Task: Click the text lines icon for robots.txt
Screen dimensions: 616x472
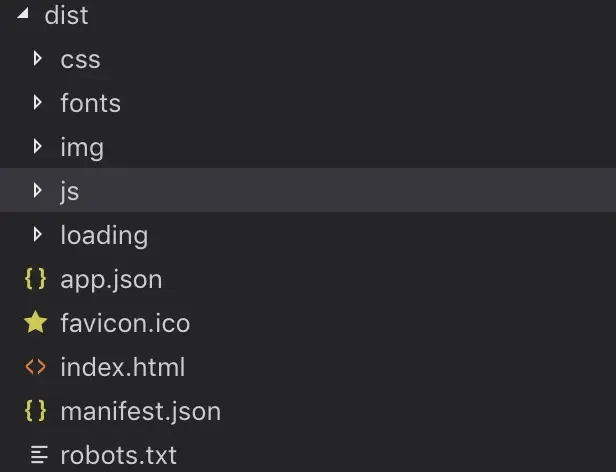Action: 39,455
